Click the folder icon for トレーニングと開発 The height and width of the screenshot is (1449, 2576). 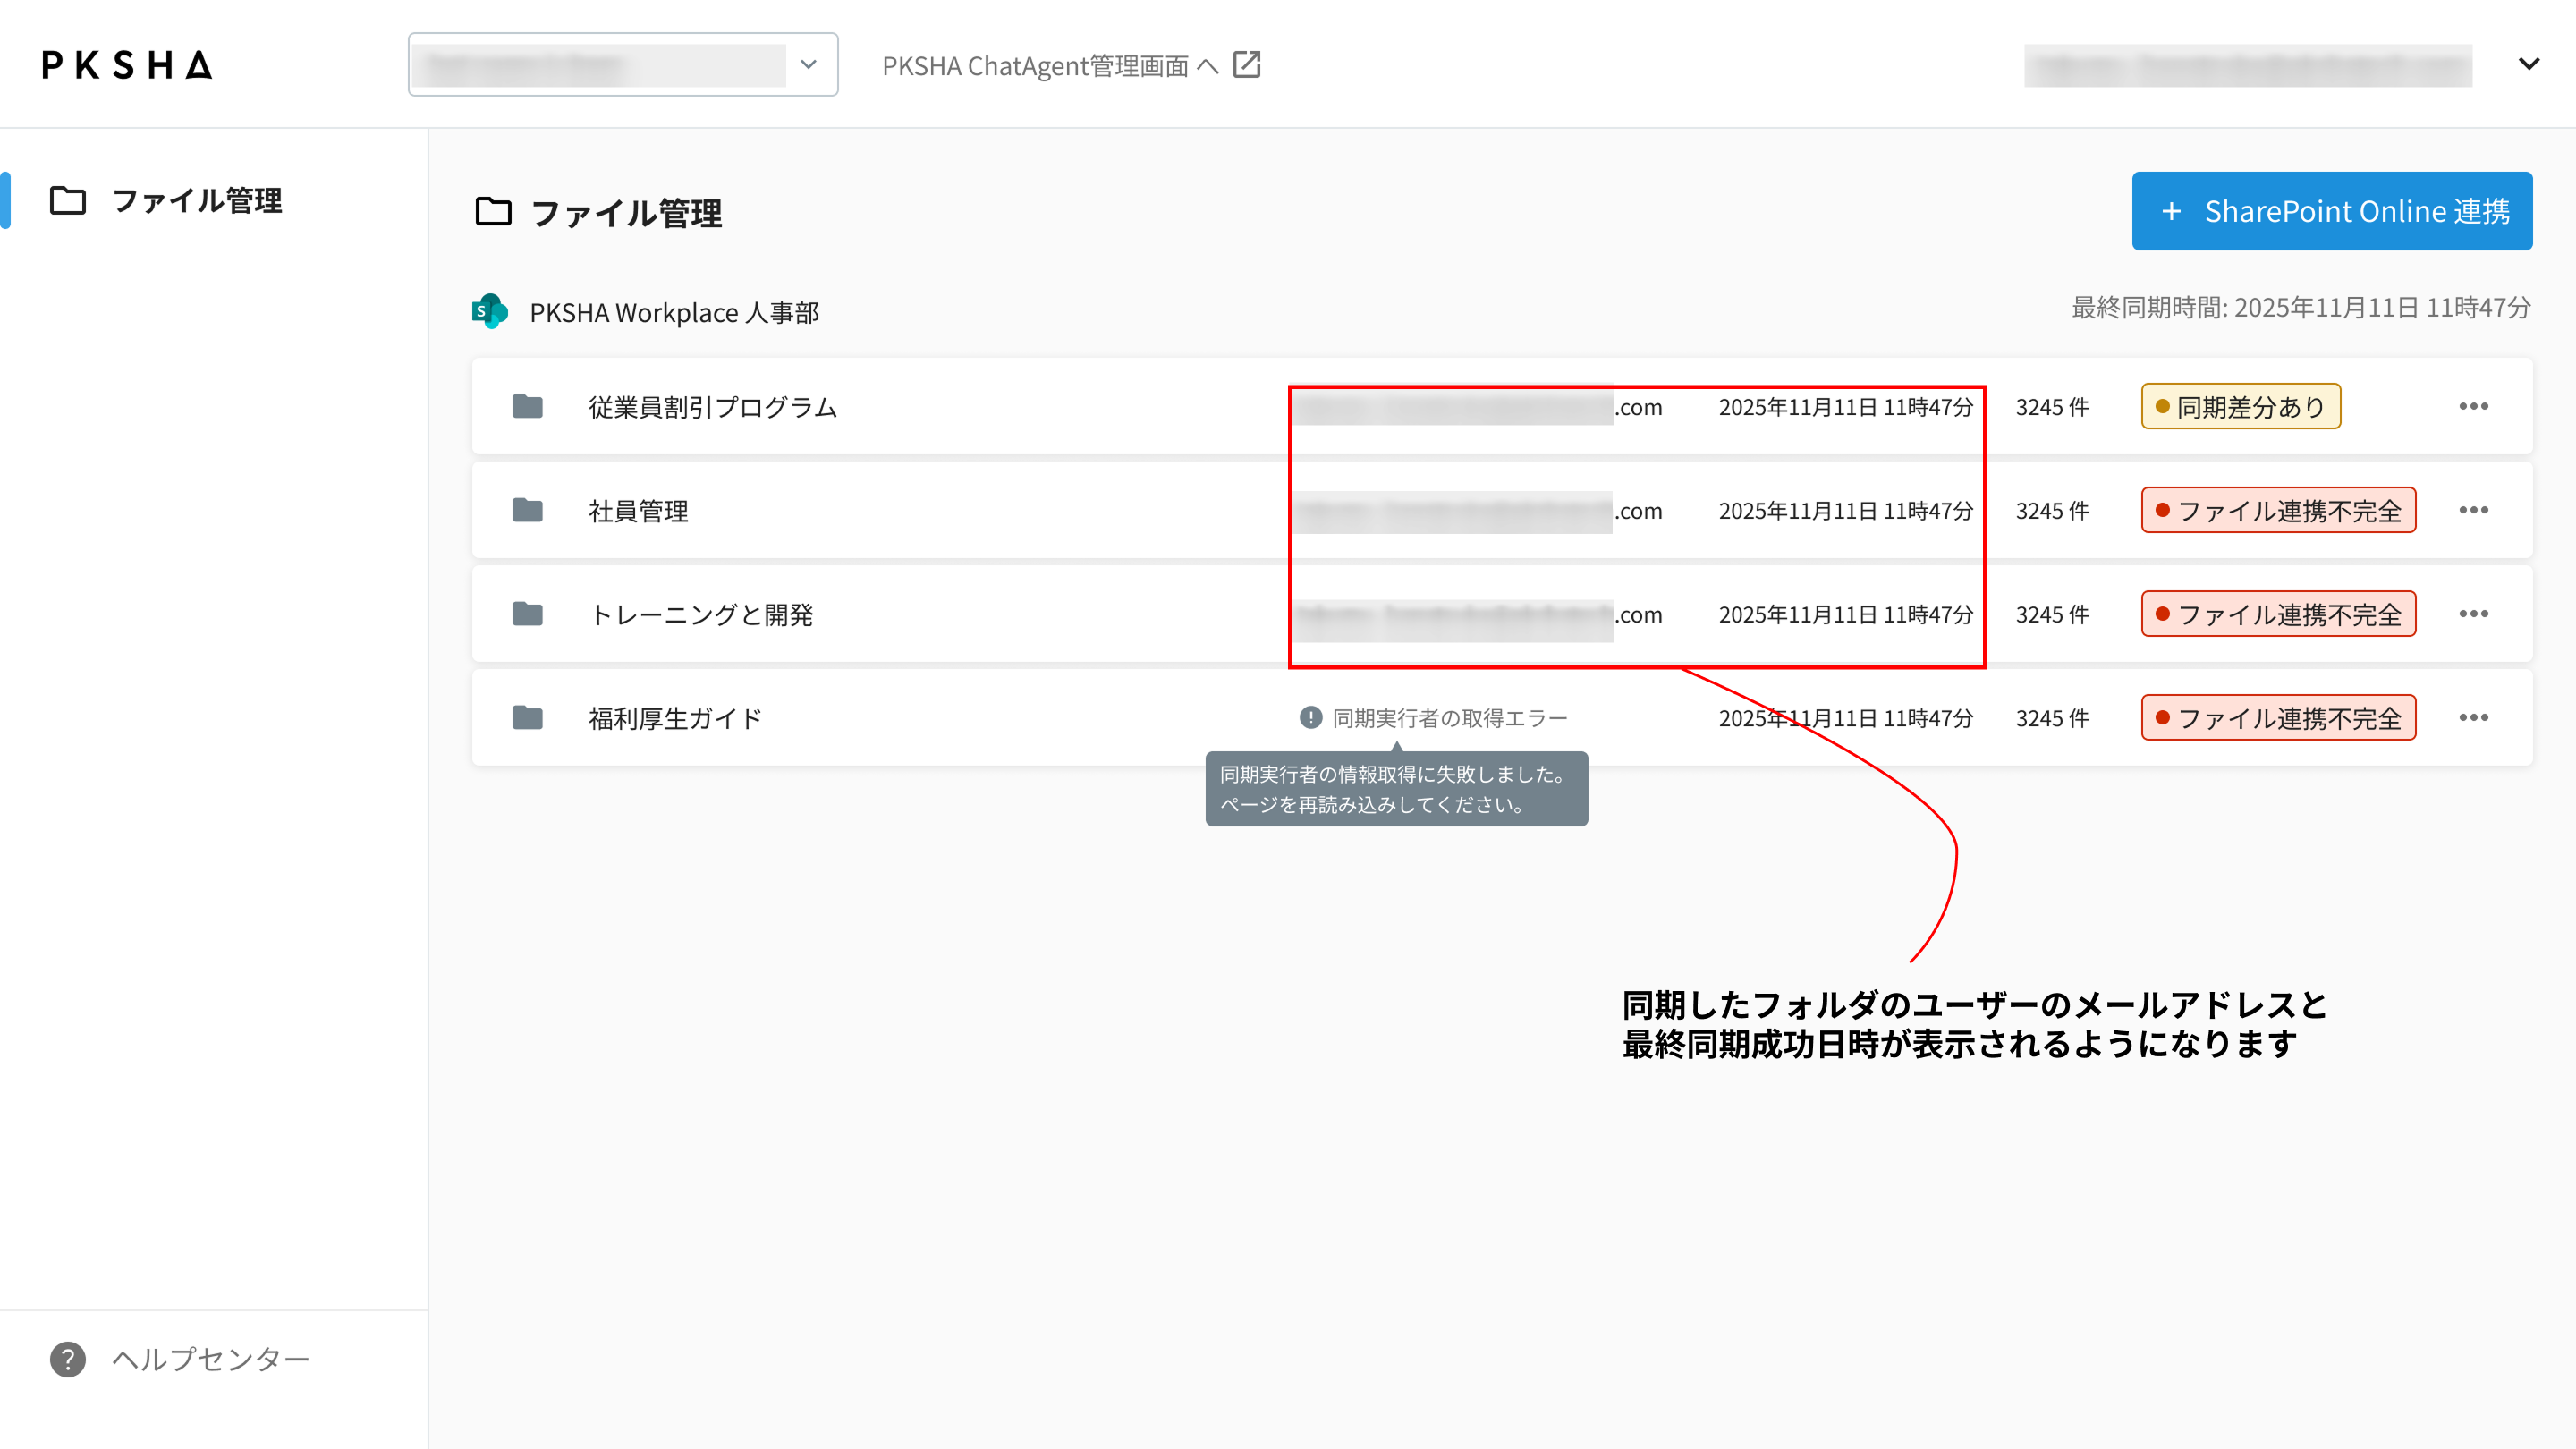click(527, 614)
